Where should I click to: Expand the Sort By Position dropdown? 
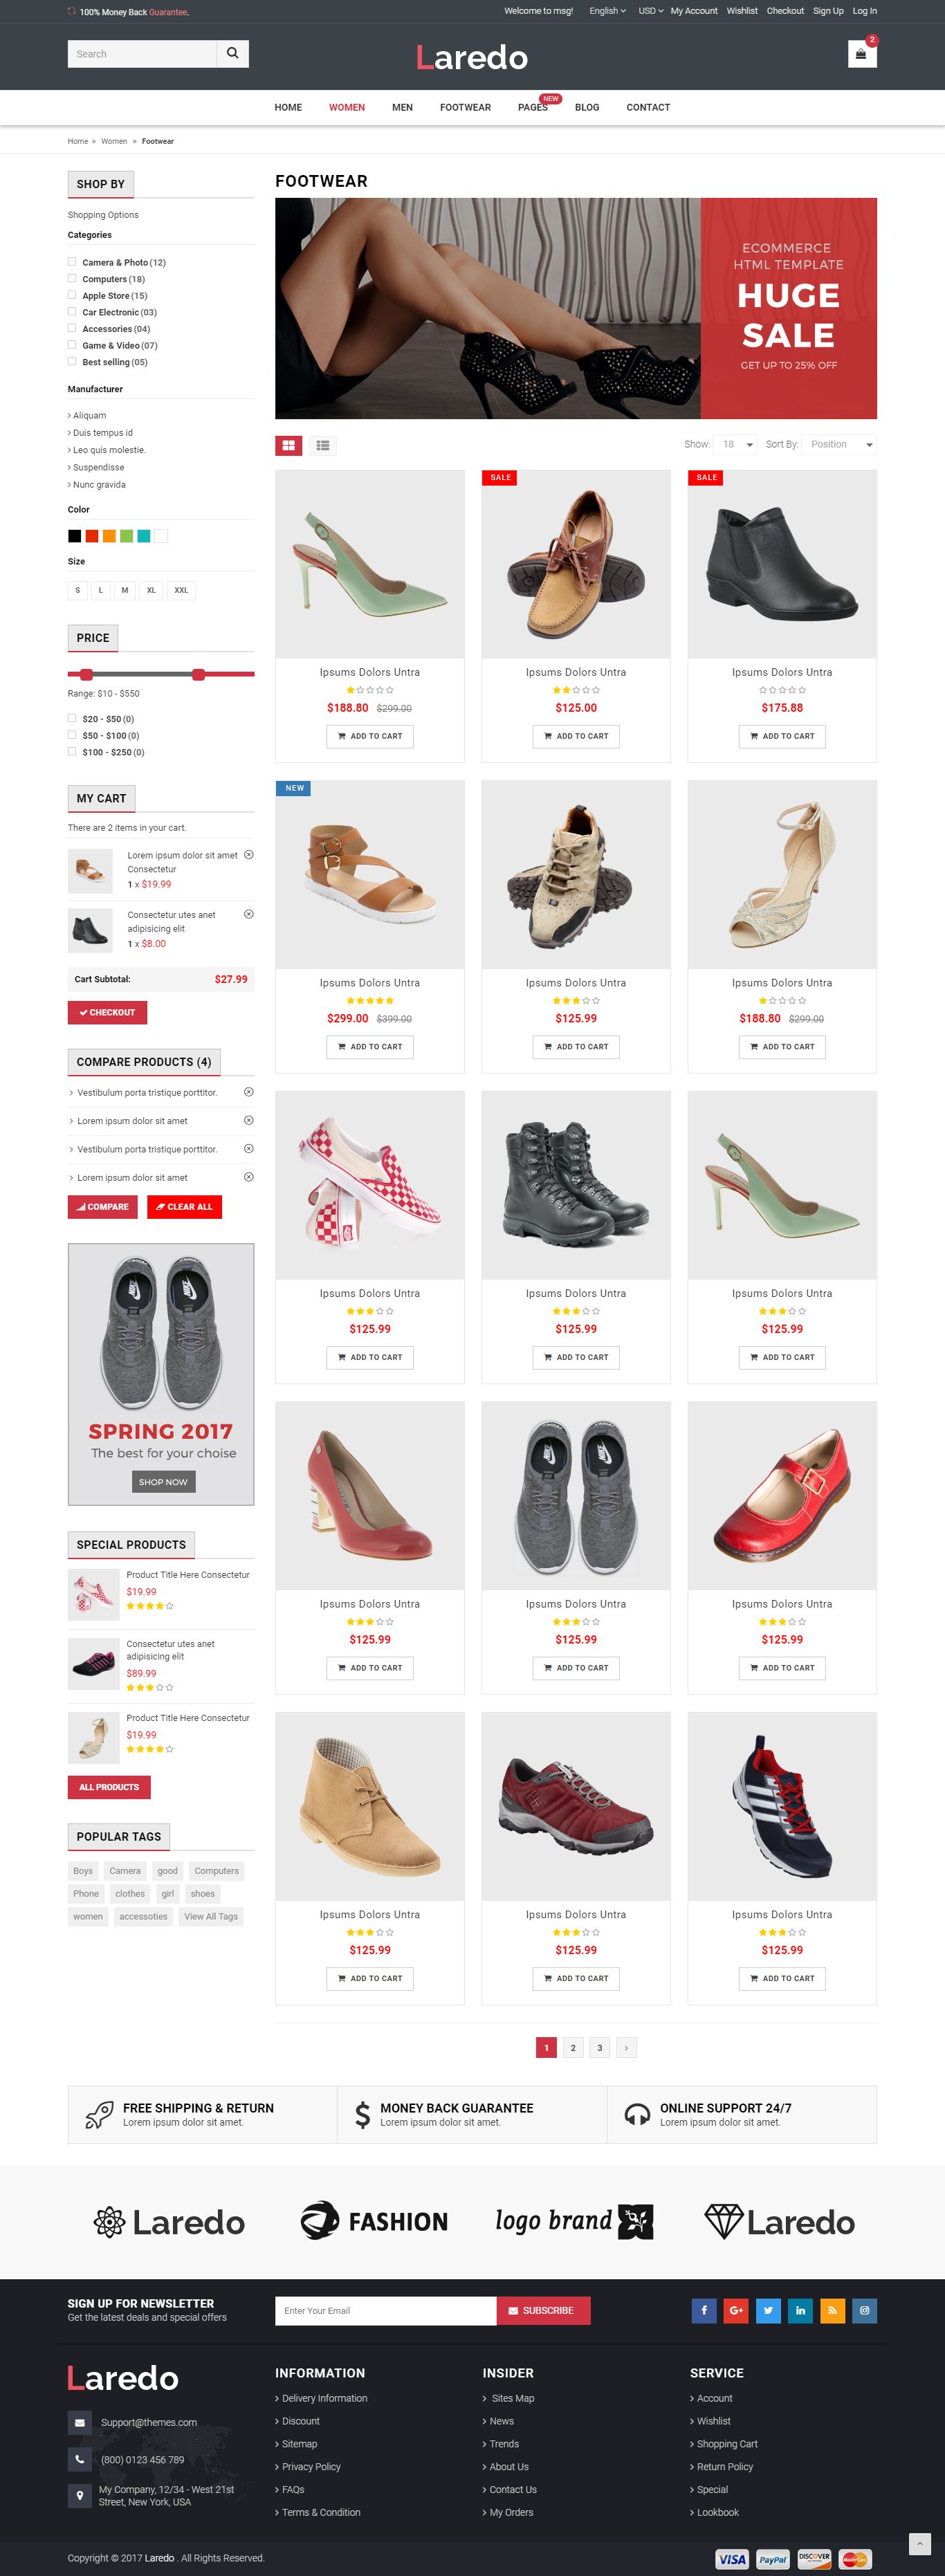pos(840,444)
